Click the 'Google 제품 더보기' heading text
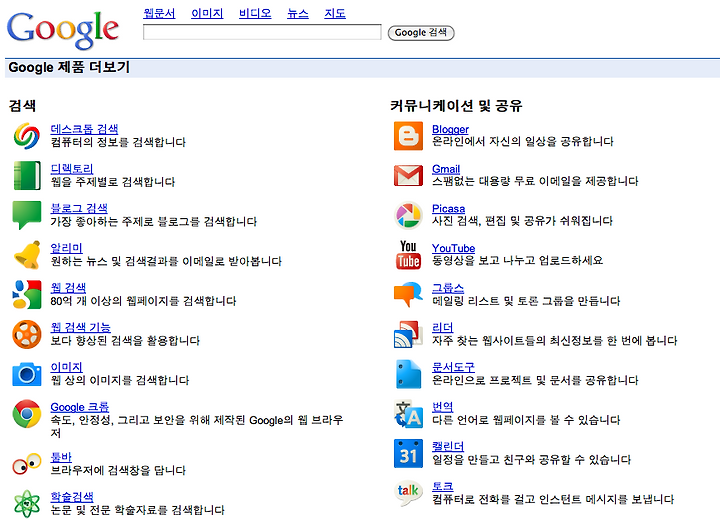 [69, 67]
